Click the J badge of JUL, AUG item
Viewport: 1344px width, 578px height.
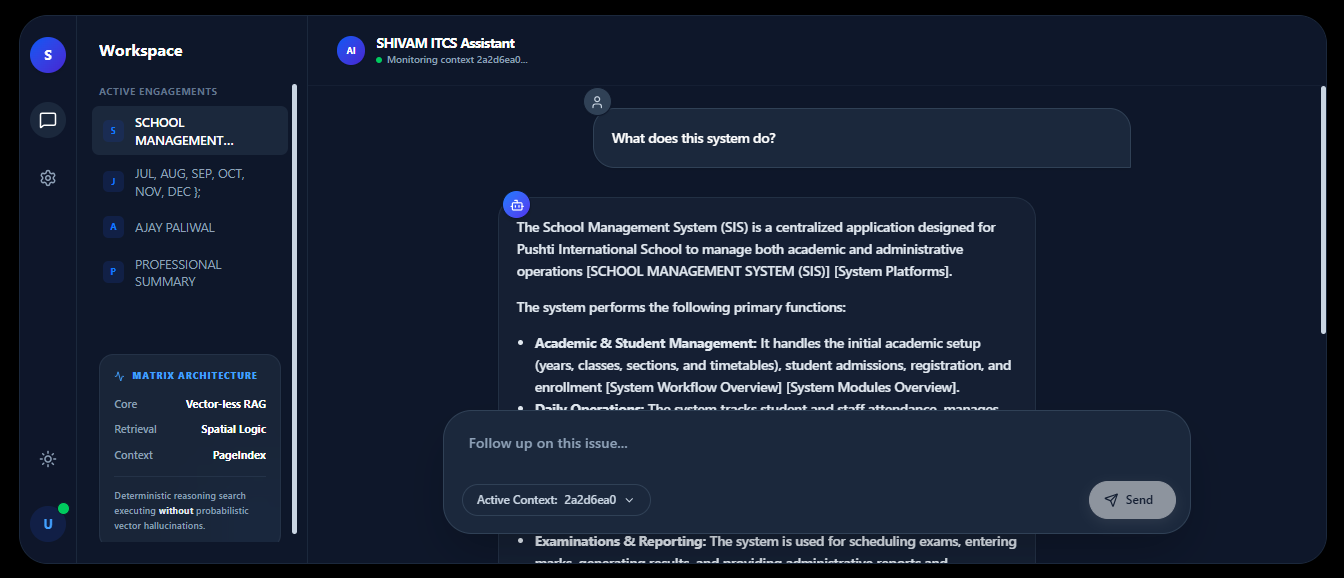(113, 181)
